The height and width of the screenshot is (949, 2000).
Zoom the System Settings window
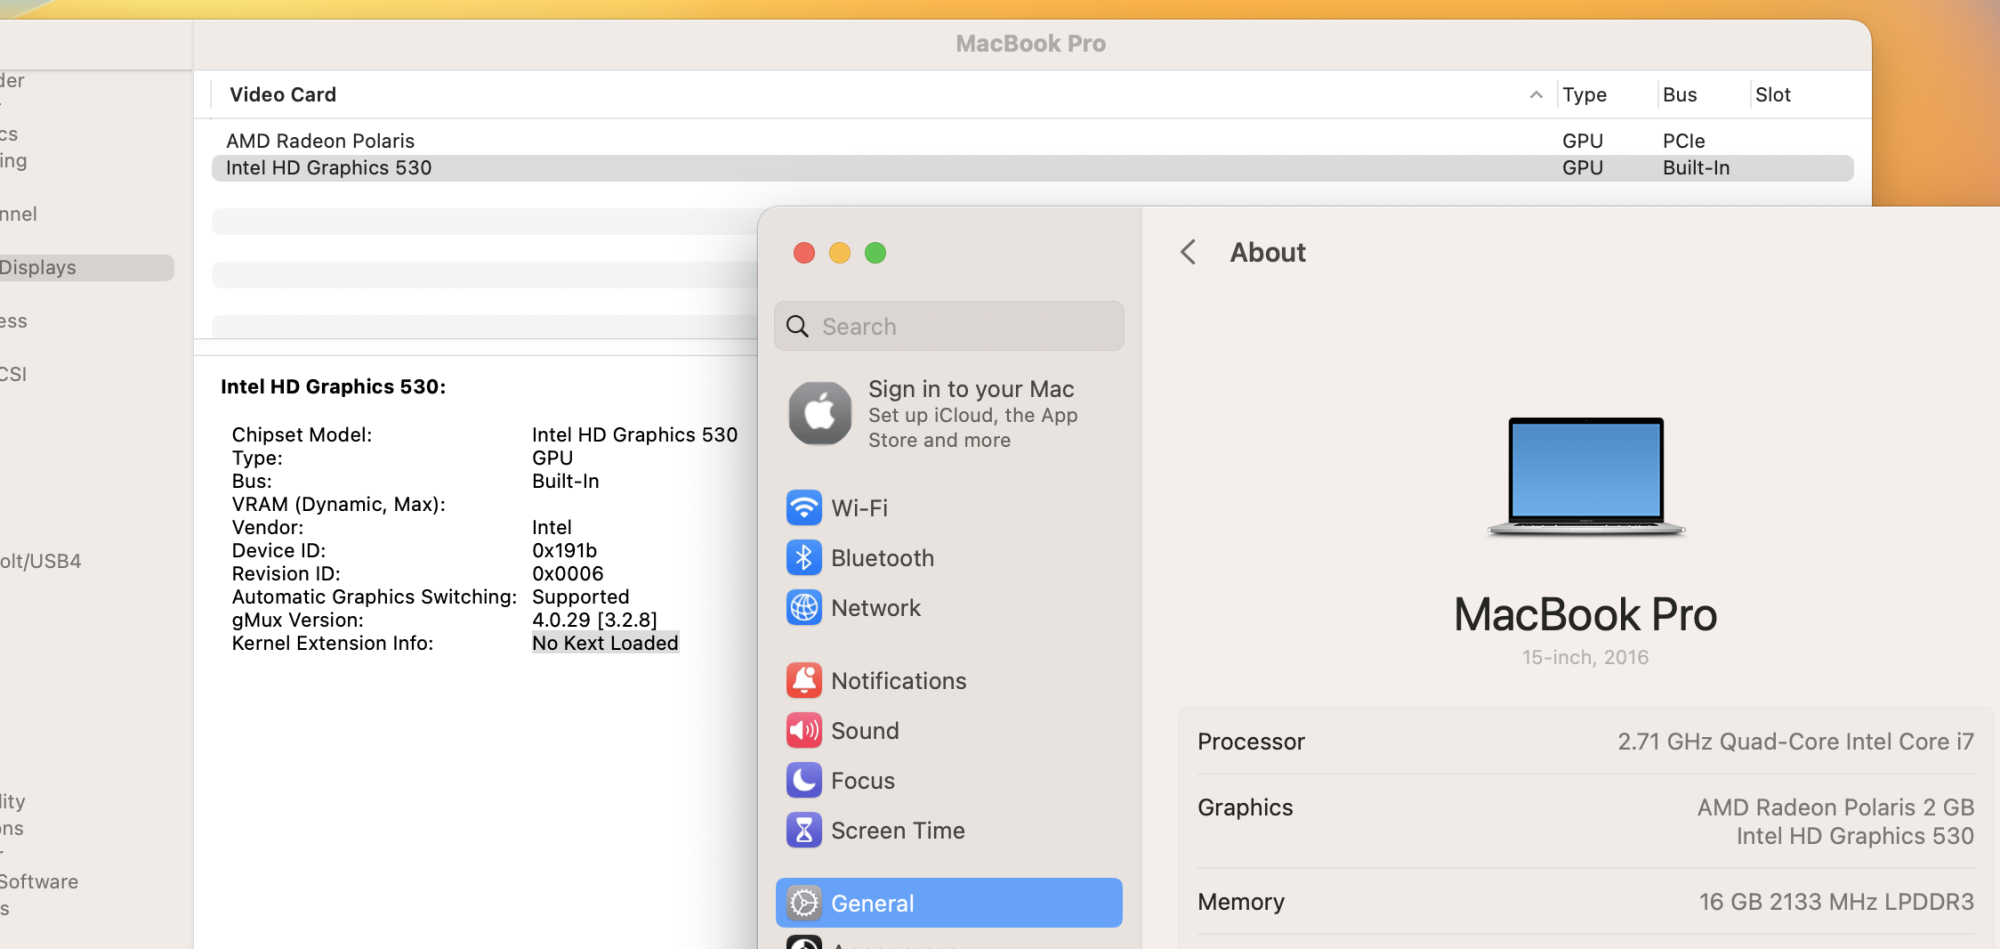(x=876, y=253)
